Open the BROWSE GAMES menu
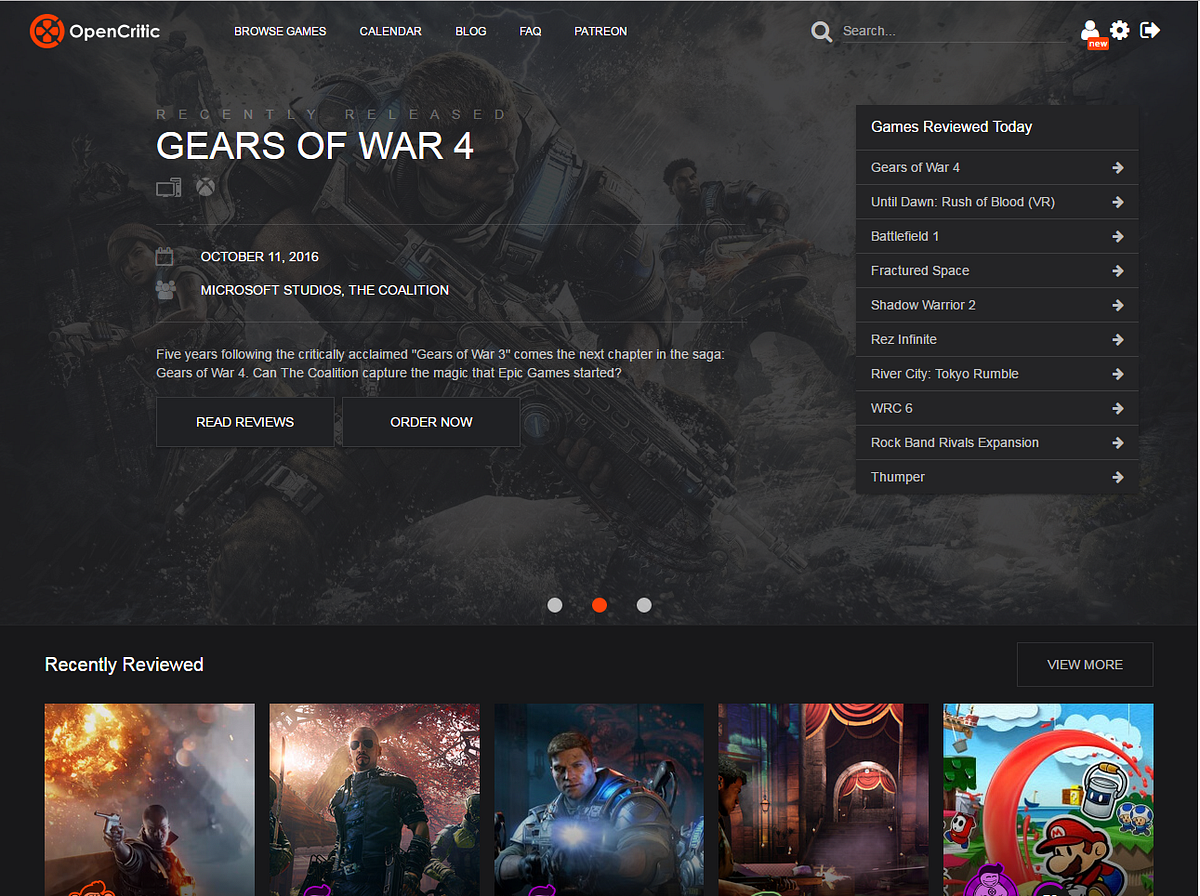1200x896 pixels. coord(280,31)
